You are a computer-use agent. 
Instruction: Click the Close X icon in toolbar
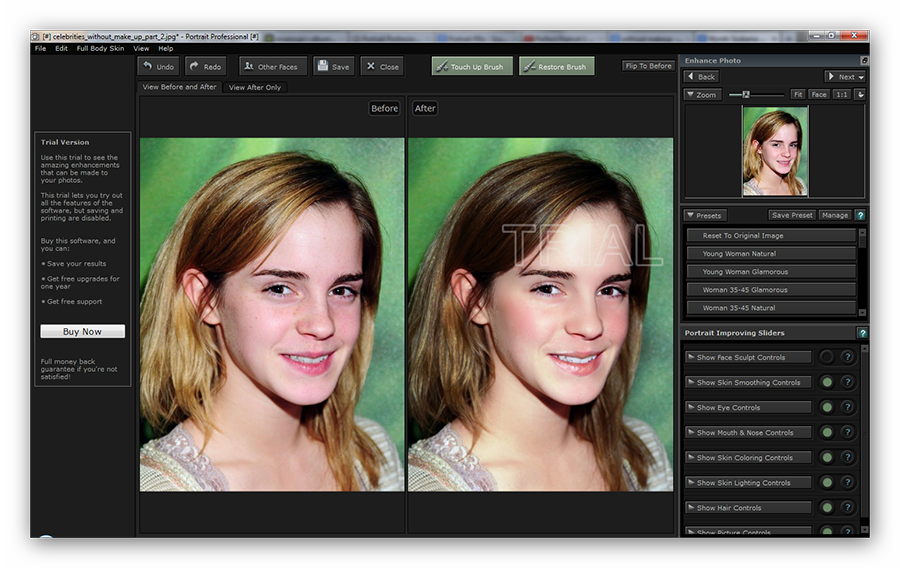coord(371,66)
